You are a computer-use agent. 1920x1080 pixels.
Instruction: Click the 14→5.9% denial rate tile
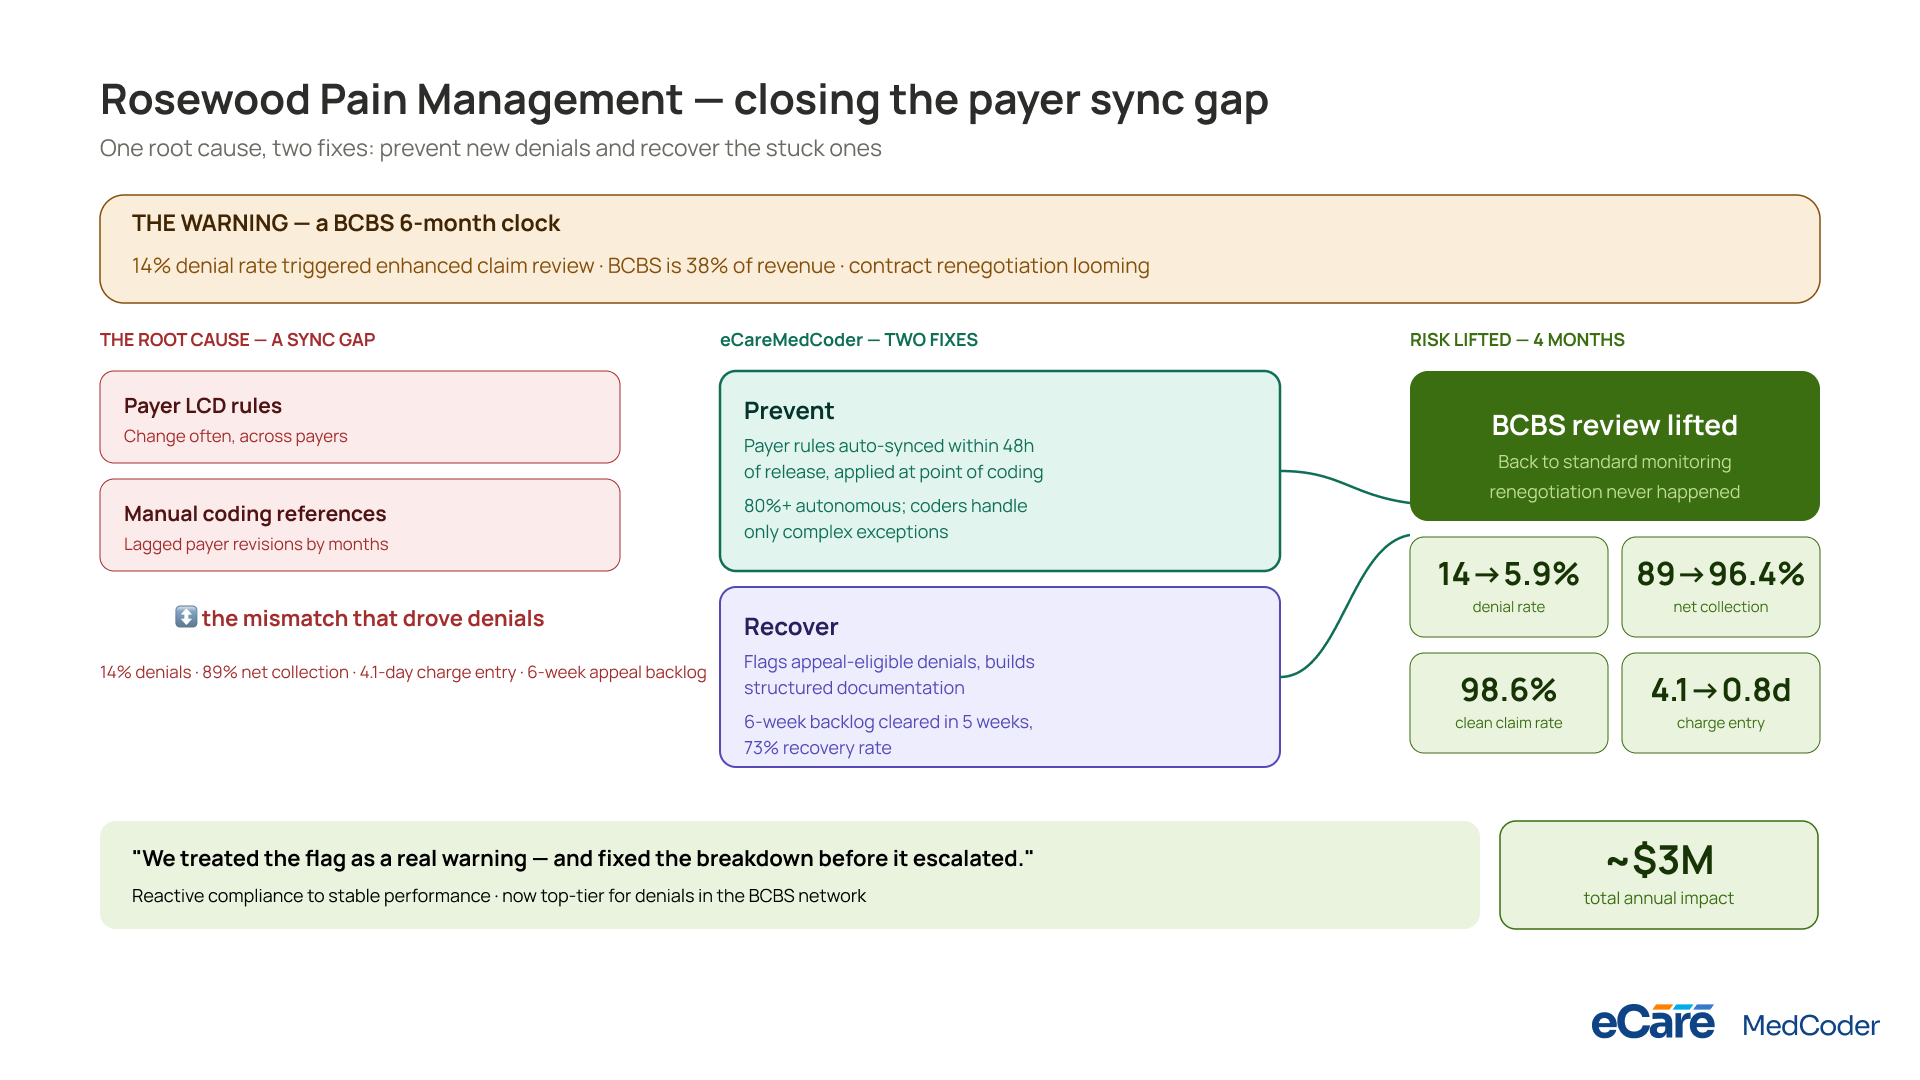pyautogui.click(x=1509, y=587)
